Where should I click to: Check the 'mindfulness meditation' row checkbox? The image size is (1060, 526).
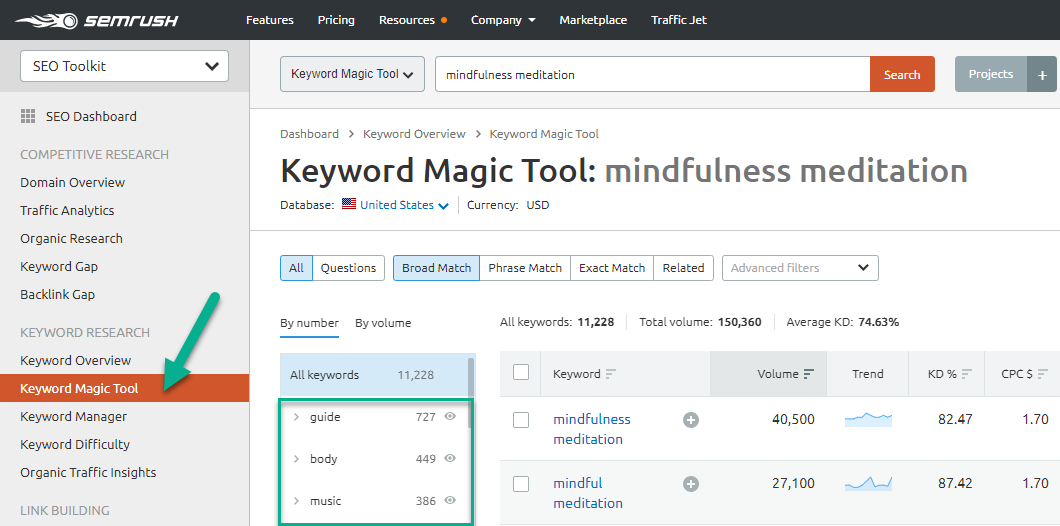tap(521, 420)
